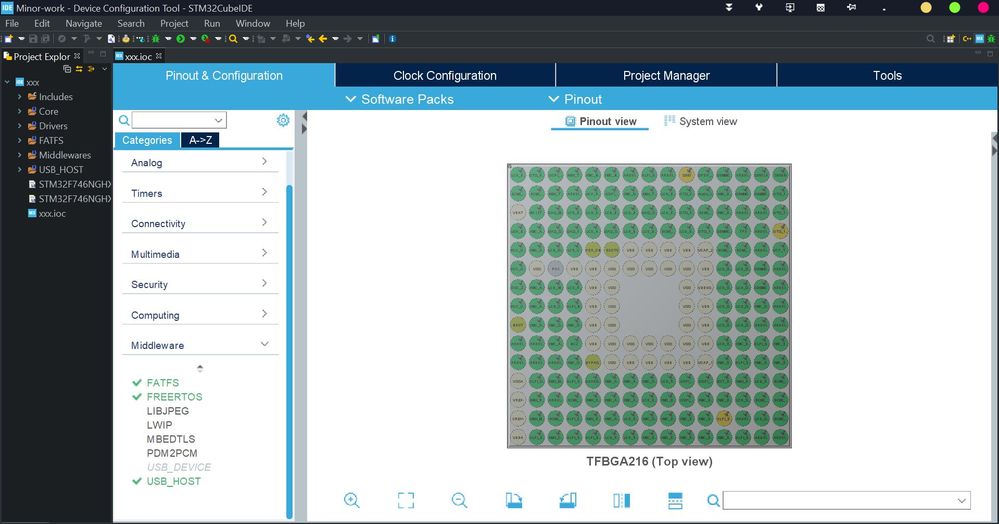Open the peripheral search combo box
Screen dimensions: 999x524
(179, 120)
